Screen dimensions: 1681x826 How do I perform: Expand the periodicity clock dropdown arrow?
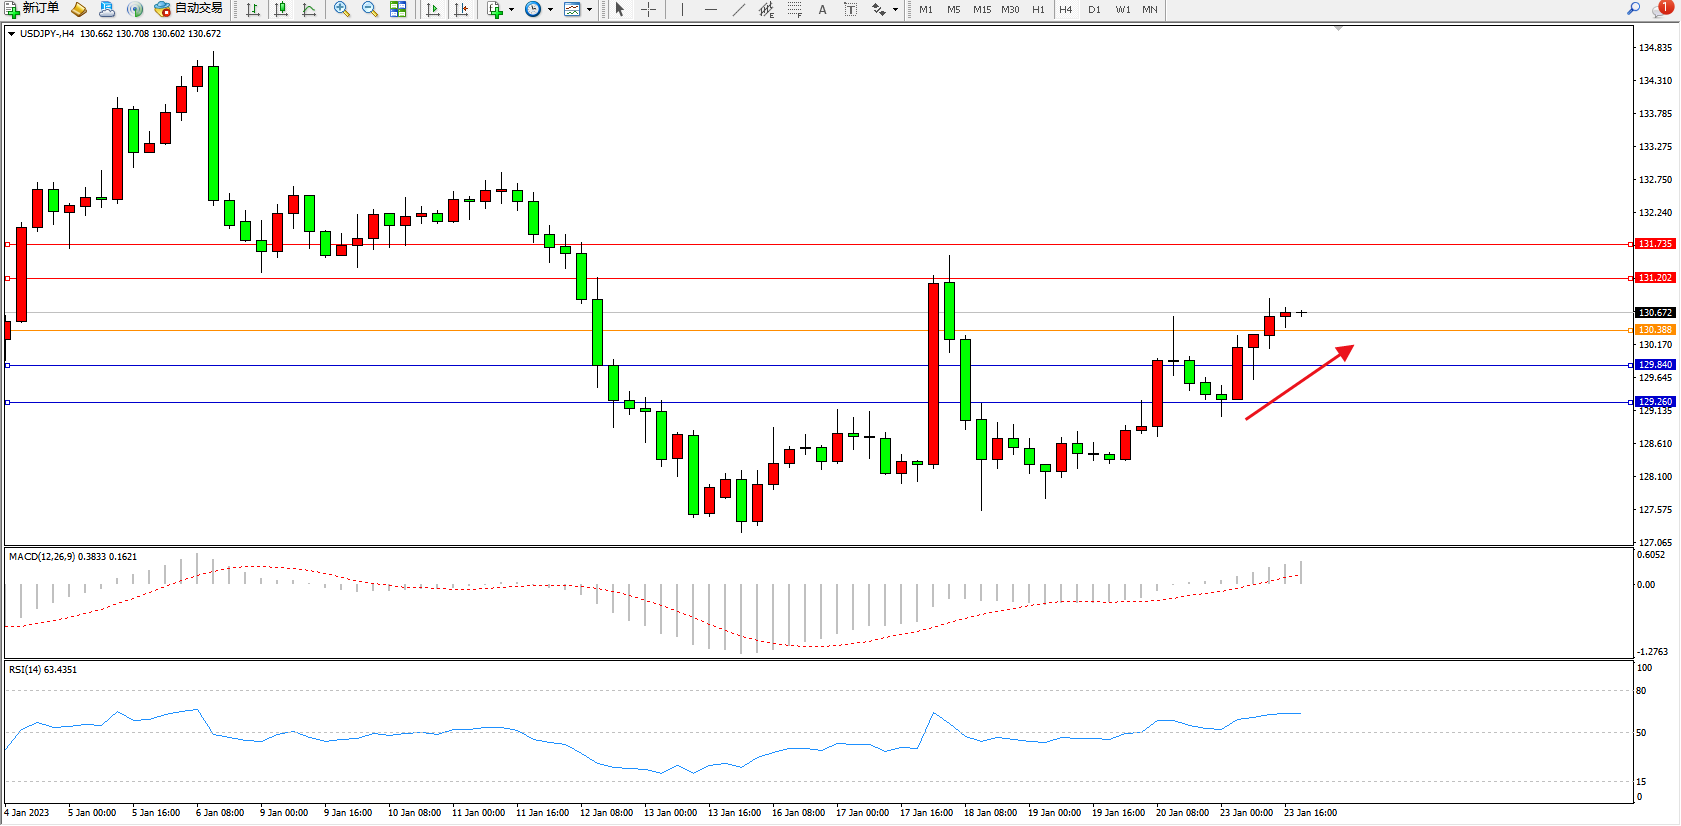[x=550, y=10]
